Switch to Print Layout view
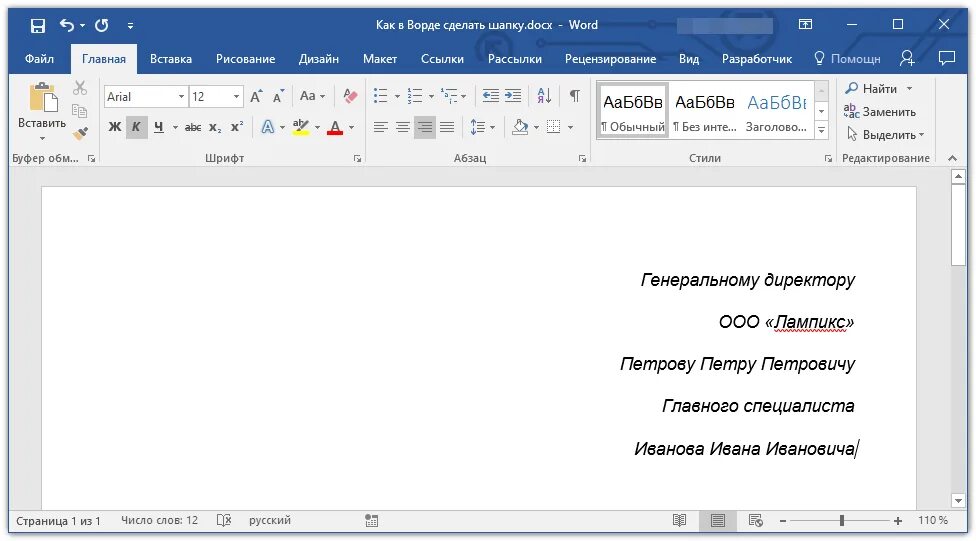Image resolution: width=976 pixels, height=541 pixels. [718, 520]
